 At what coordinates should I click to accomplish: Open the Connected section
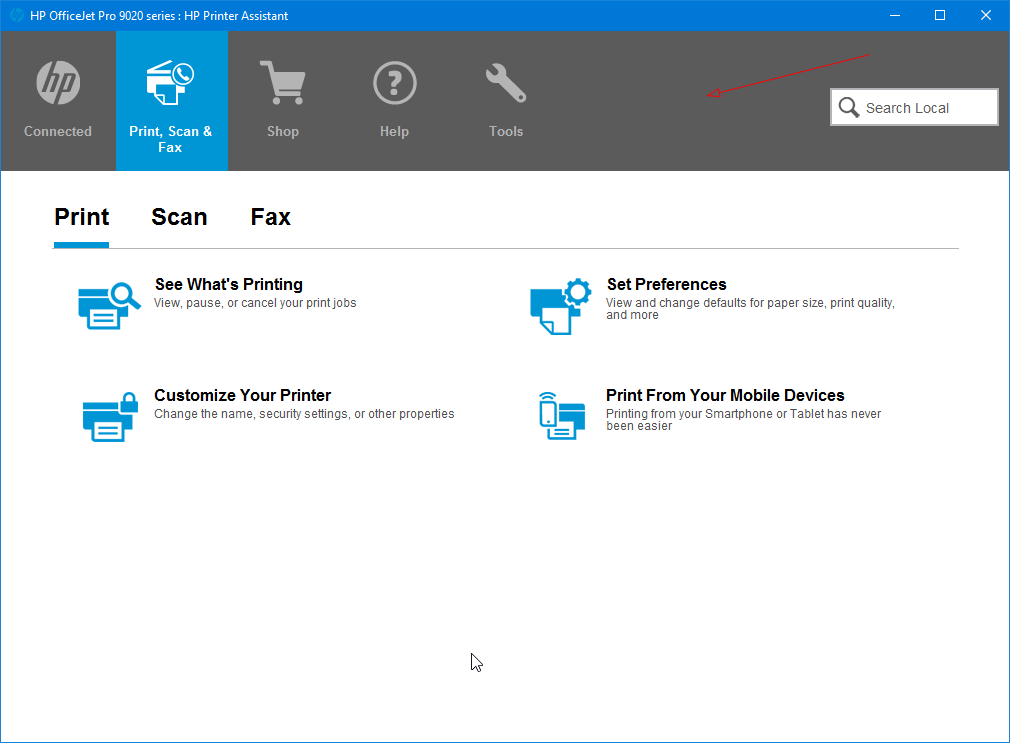point(57,100)
